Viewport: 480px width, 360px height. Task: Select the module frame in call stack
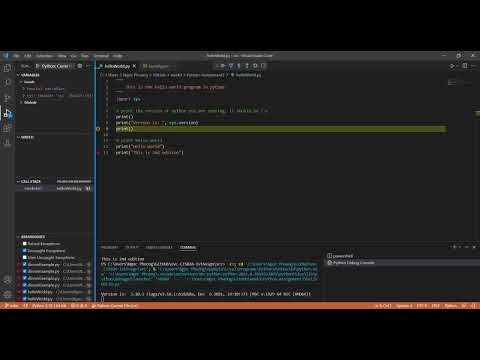tap(53, 188)
